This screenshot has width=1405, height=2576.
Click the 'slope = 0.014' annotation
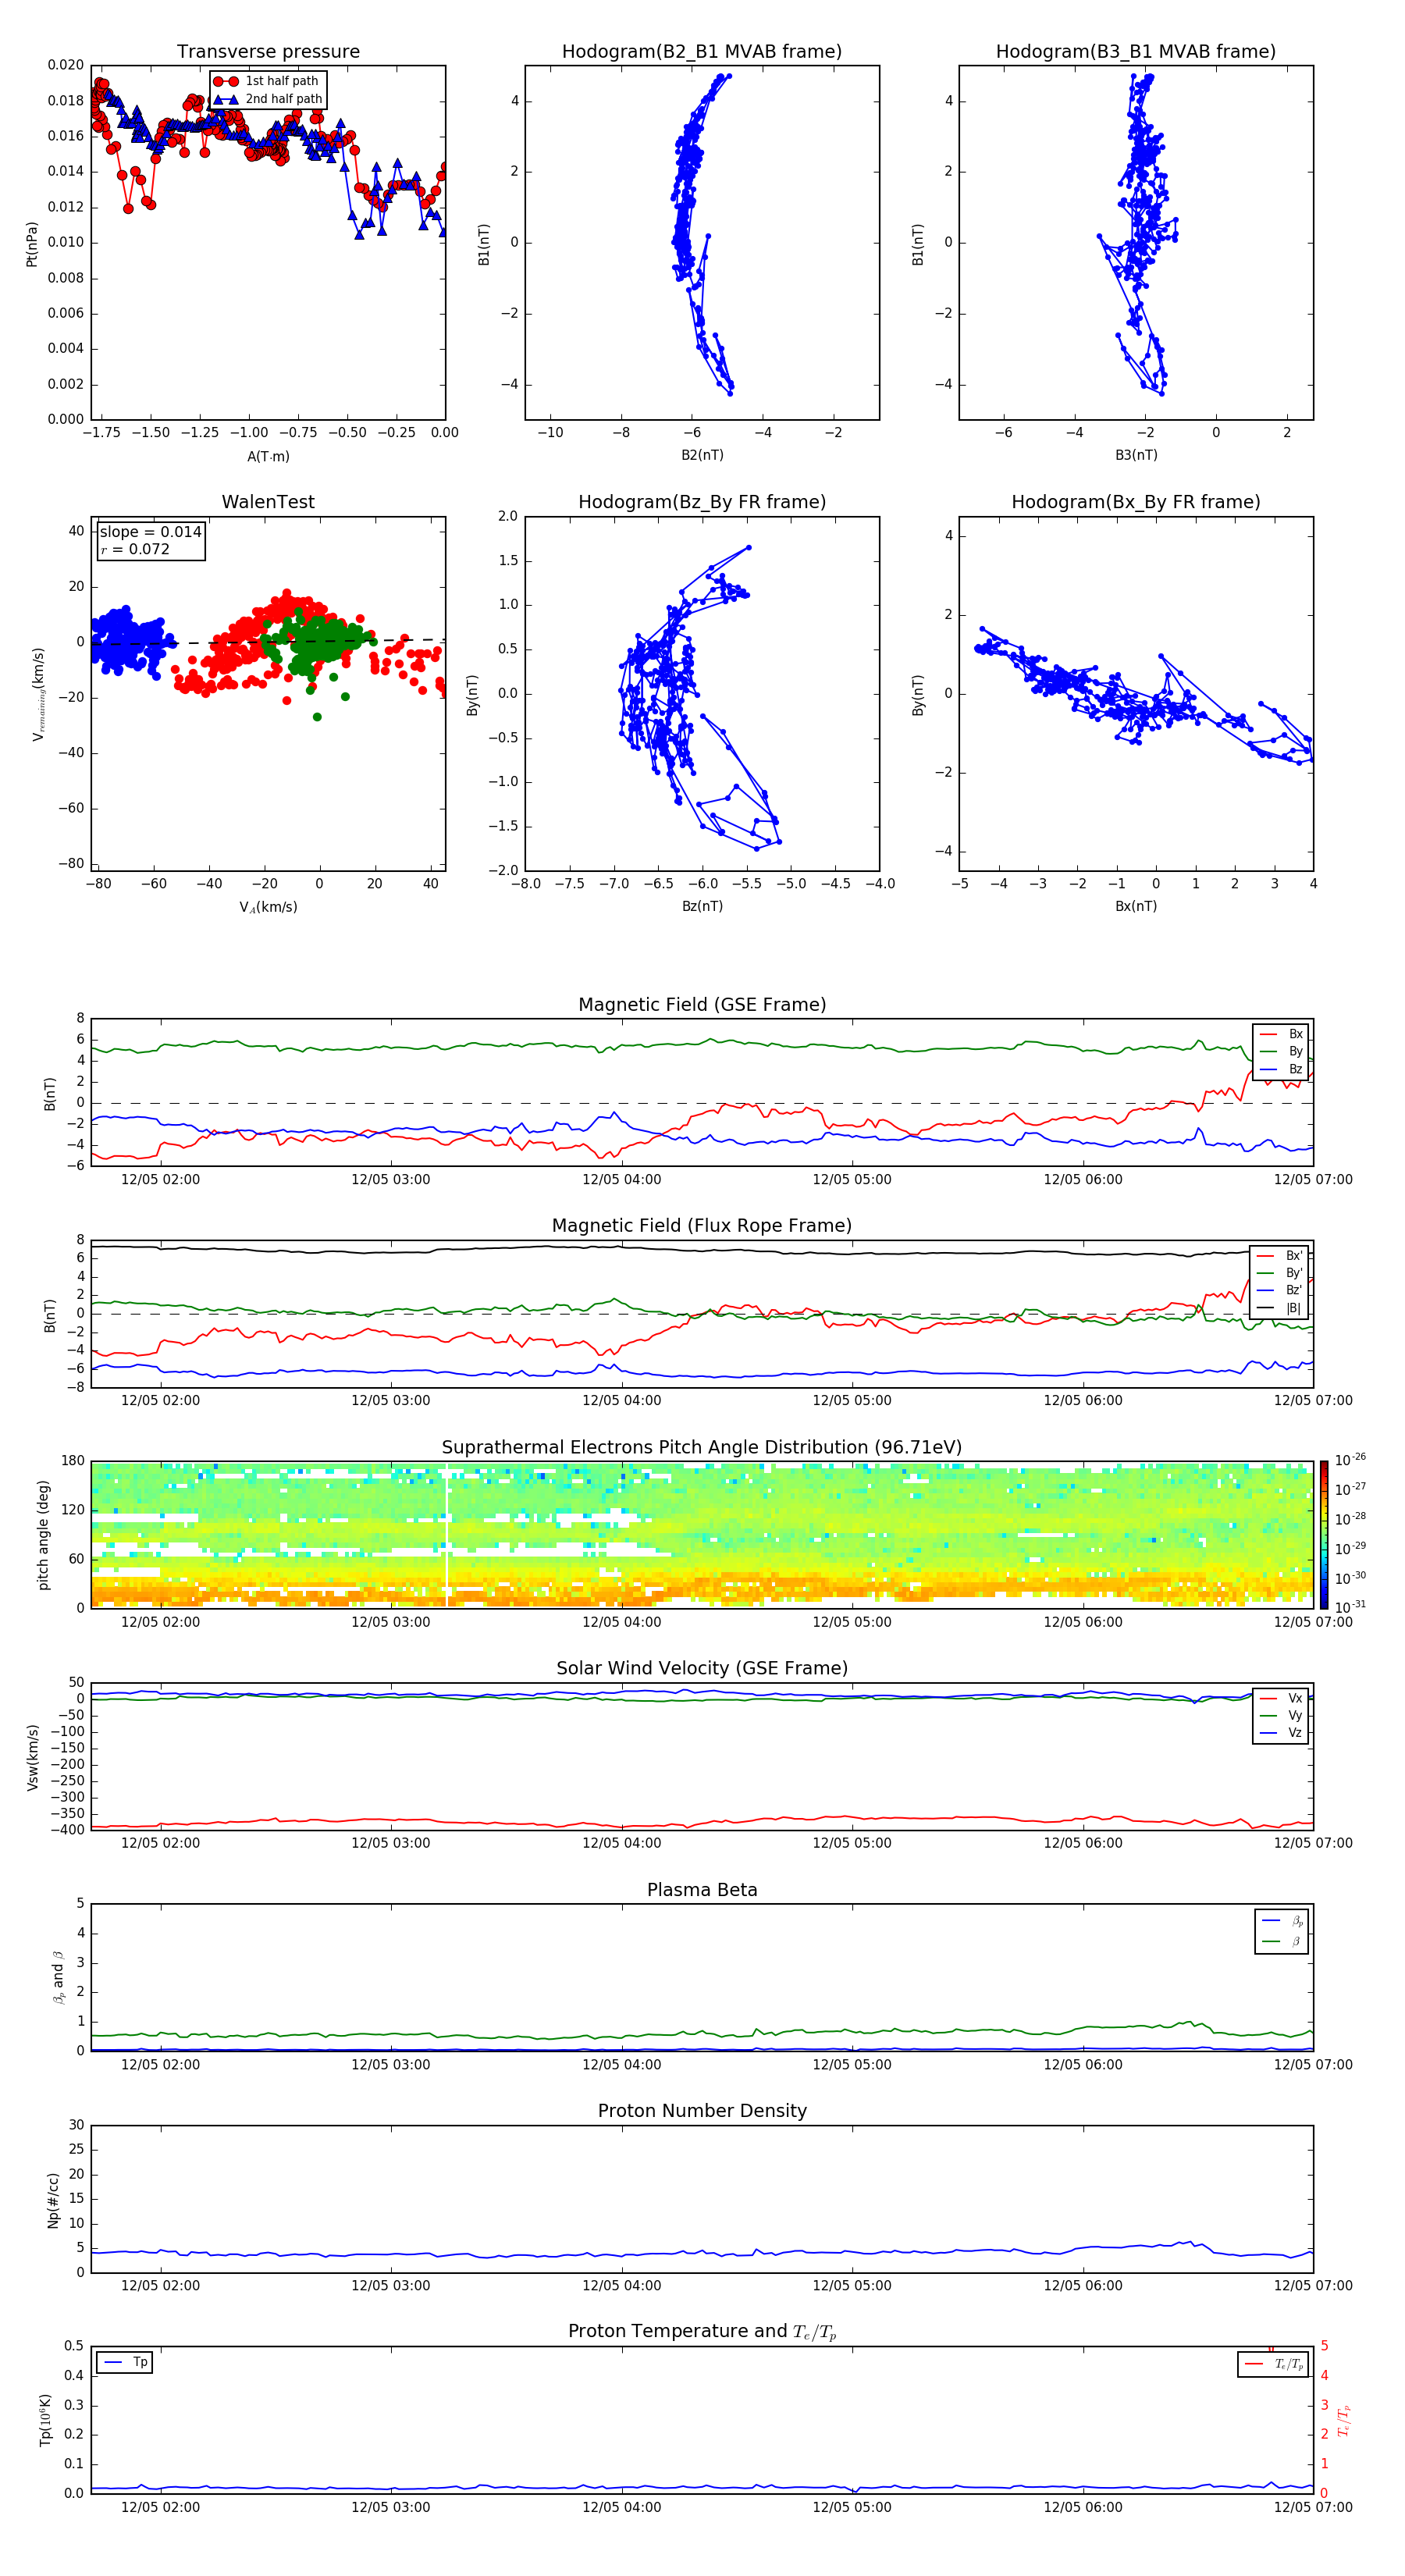(x=150, y=532)
